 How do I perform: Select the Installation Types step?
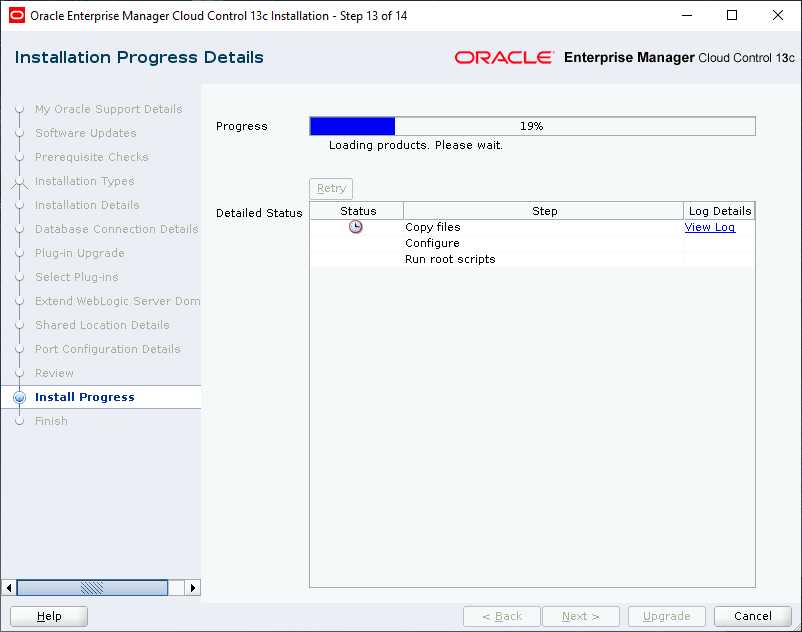[84, 181]
